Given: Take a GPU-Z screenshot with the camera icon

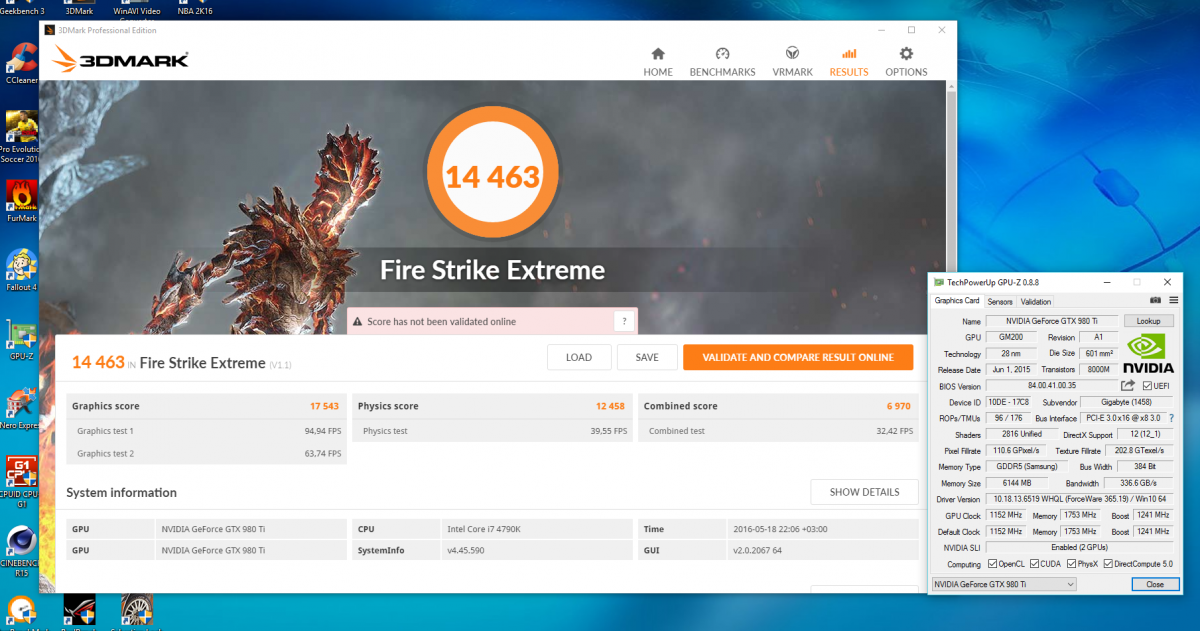Looking at the screenshot, I should (1155, 300).
